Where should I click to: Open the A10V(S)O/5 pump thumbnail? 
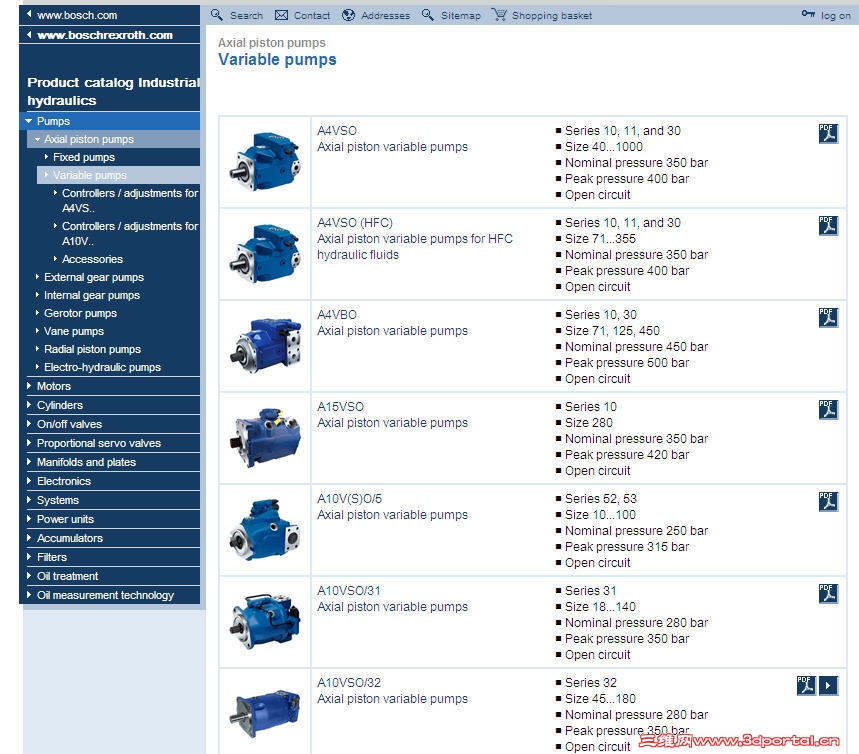(x=265, y=530)
